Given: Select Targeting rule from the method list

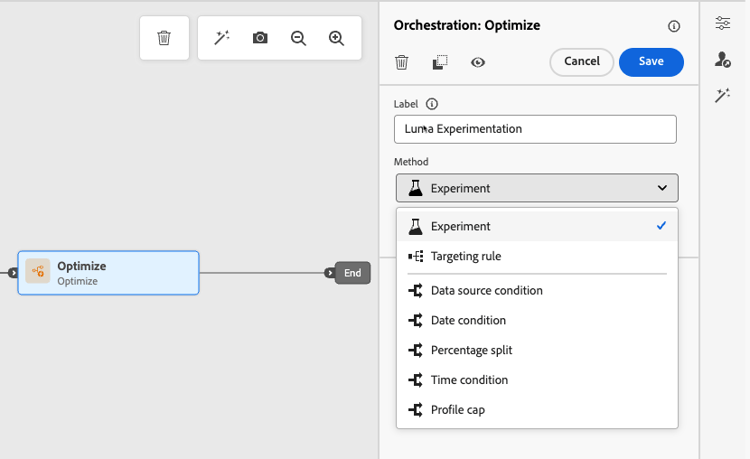Looking at the screenshot, I should click(x=466, y=256).
